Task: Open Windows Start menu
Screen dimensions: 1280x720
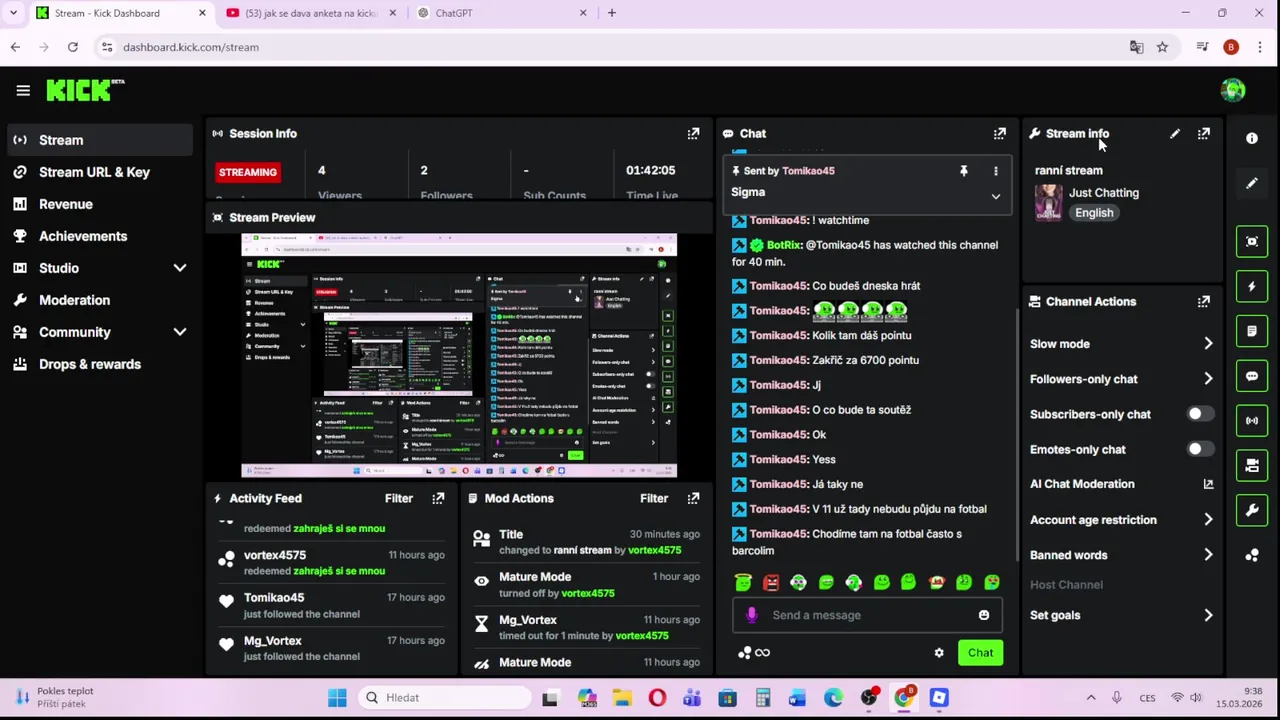Action: [x=337, y=698]
